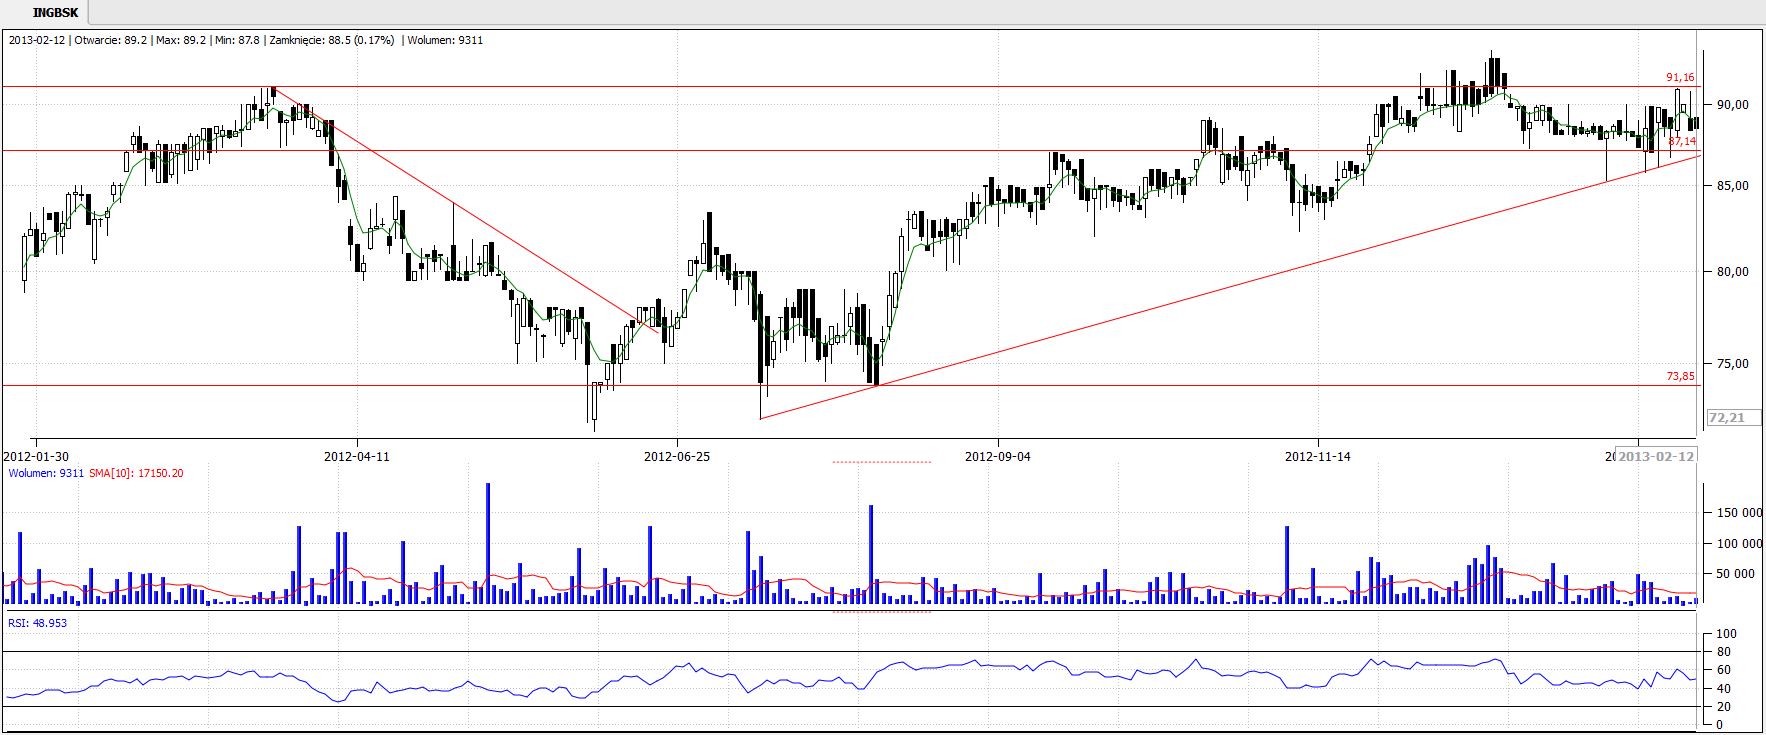Click the 73,85 horizontal level label
This screenshot has width=1766, height=735.
pyautogui.click(x=1680, y=376)
